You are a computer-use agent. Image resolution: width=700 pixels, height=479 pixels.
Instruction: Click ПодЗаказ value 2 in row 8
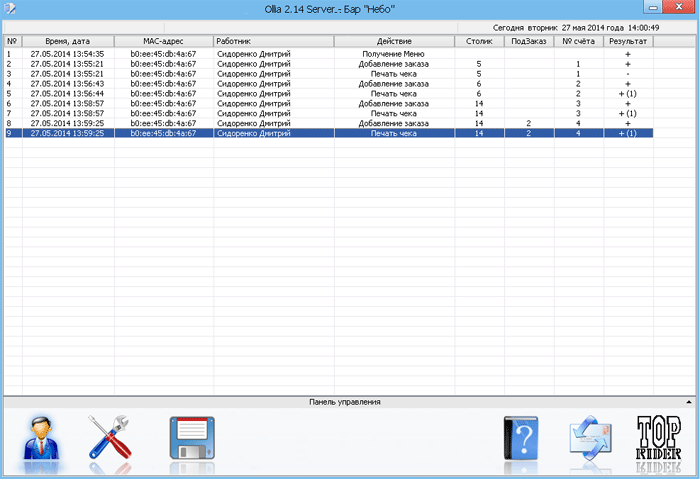pyautogui.click(x=529, y=123)
